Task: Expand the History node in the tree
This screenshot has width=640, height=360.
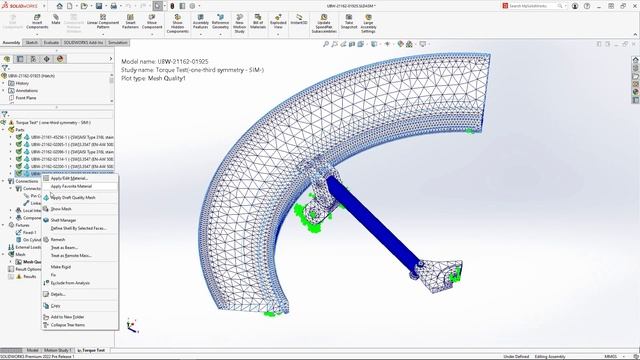Action: pyautogui.click(x=4, y=83)
